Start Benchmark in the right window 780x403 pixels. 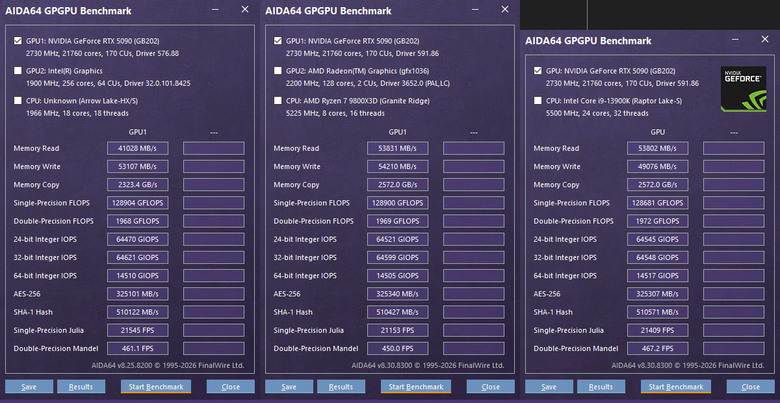(x=676, y=387)
